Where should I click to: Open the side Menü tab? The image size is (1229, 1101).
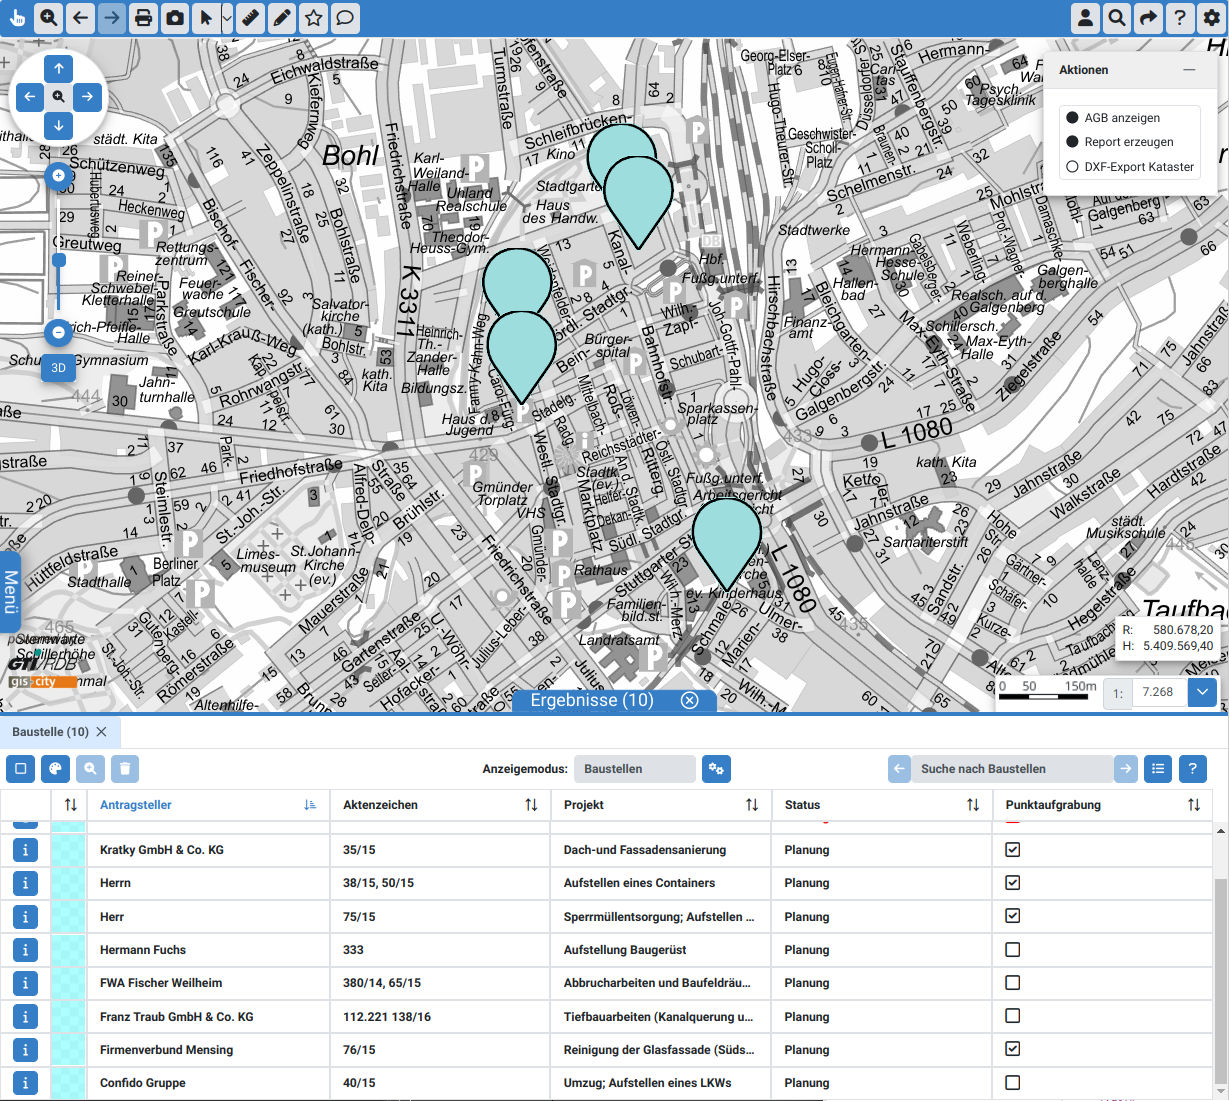tap(10, 592)
